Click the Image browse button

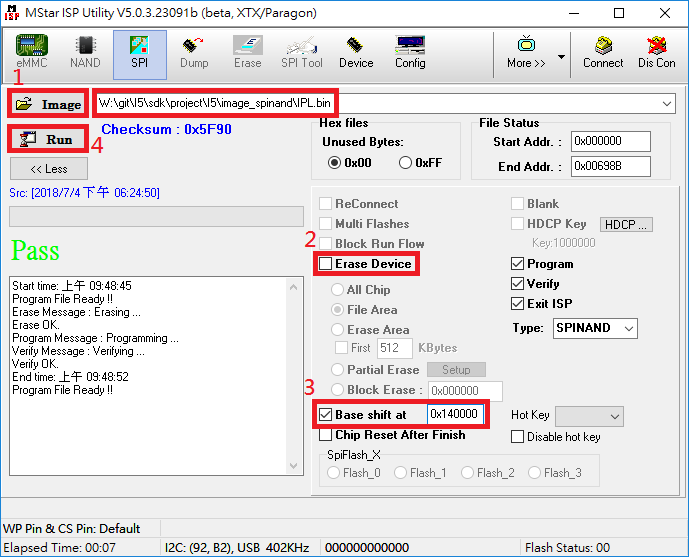point(49,104)
